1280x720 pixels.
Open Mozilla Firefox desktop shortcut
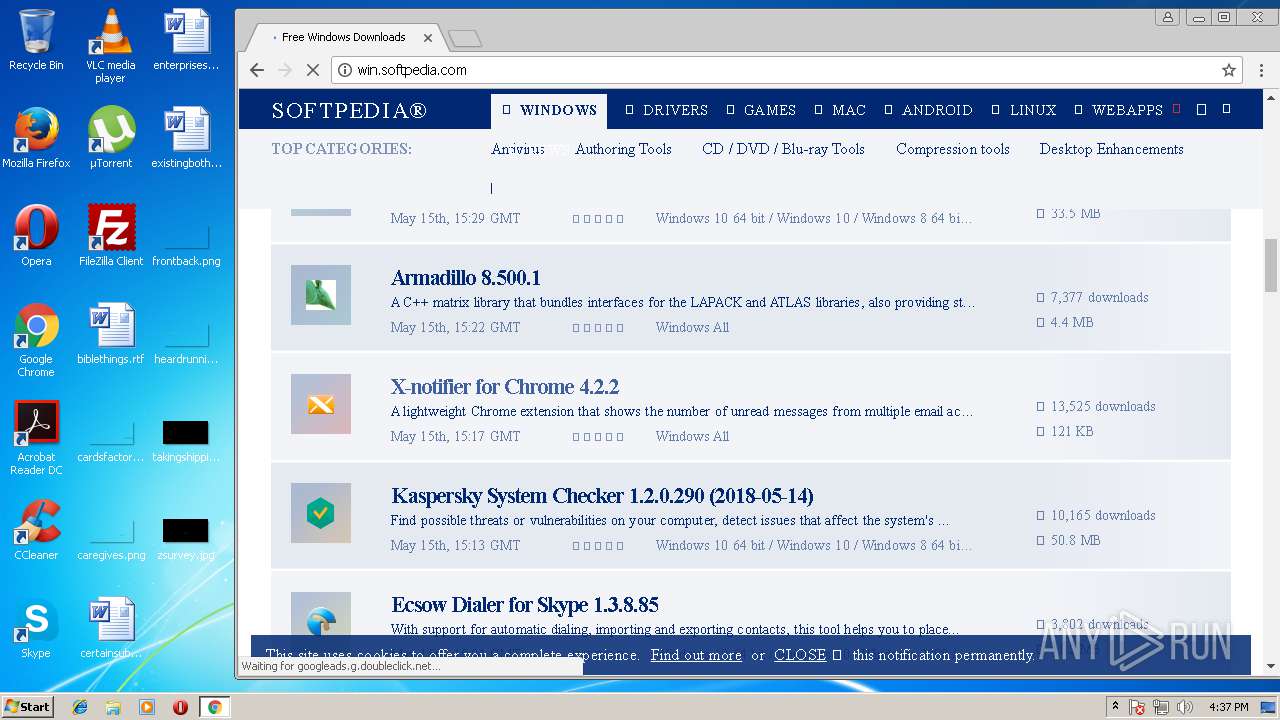(36, 138)
